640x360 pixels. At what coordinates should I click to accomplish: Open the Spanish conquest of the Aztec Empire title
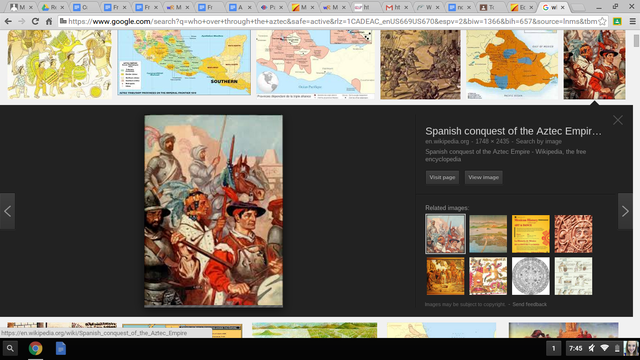coord(513,131)
